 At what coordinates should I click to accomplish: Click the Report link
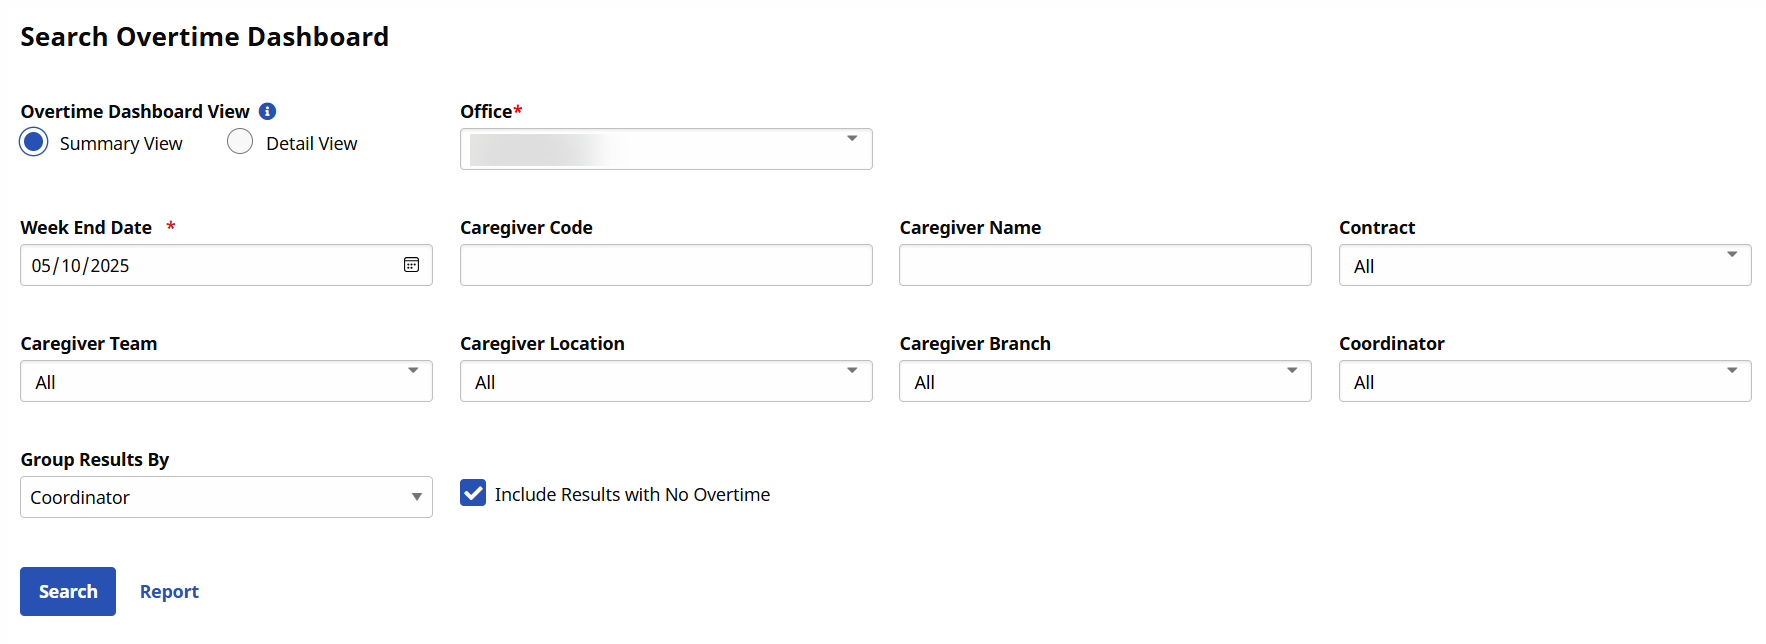point(169,591)
